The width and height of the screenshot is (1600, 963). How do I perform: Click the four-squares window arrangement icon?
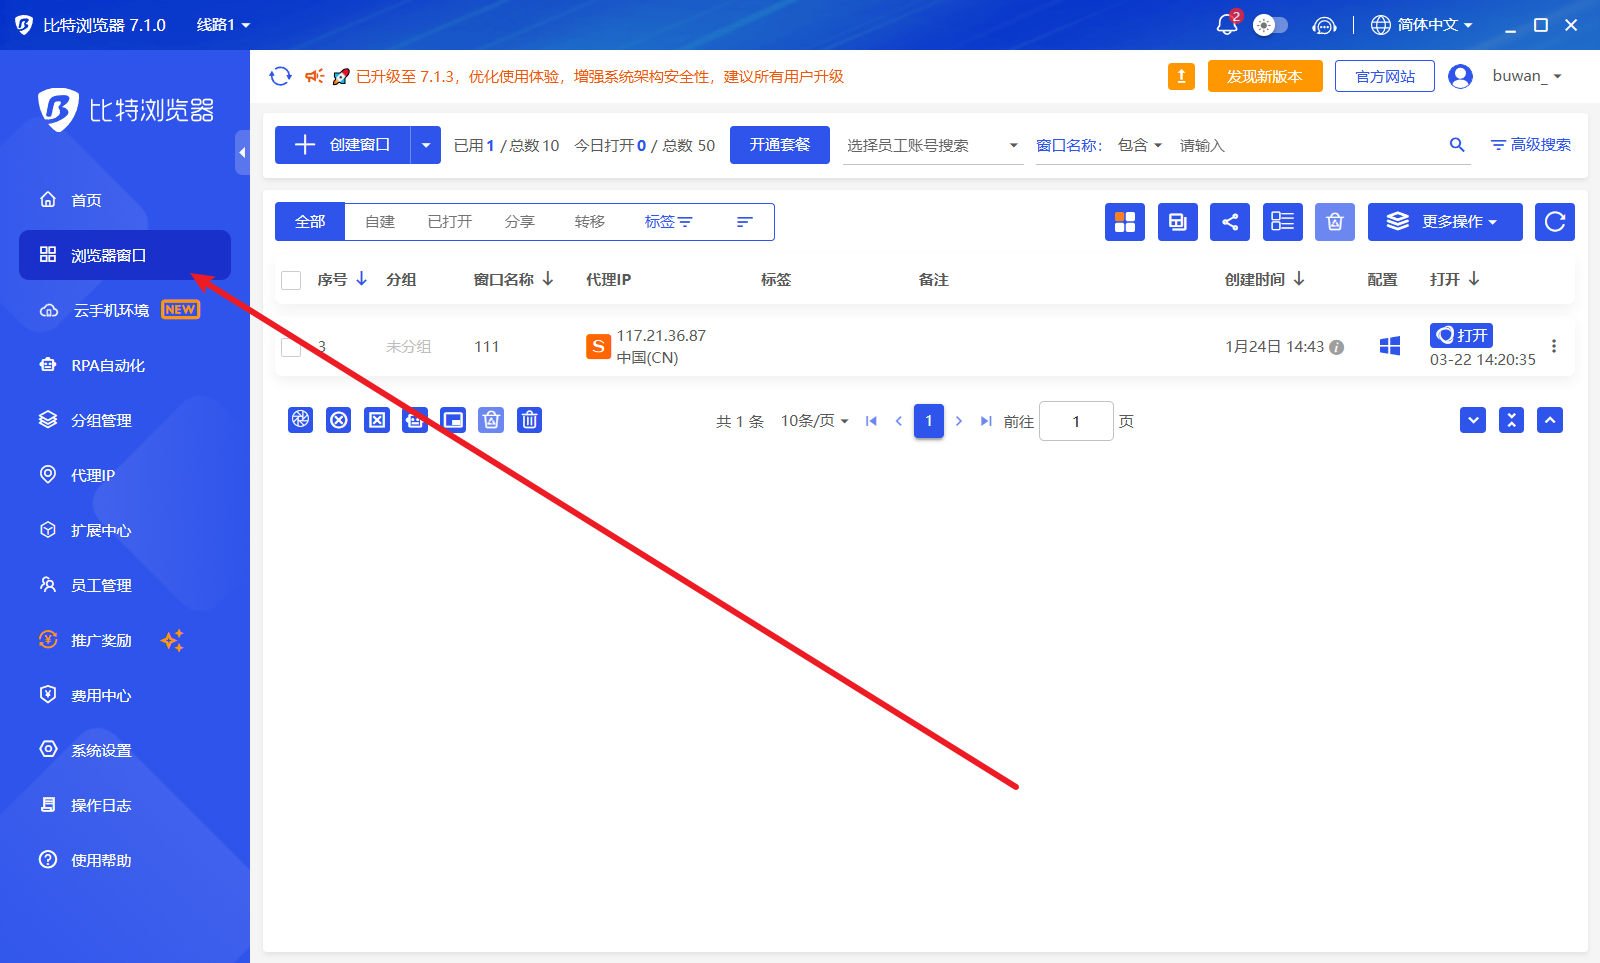coord(1125,222)
